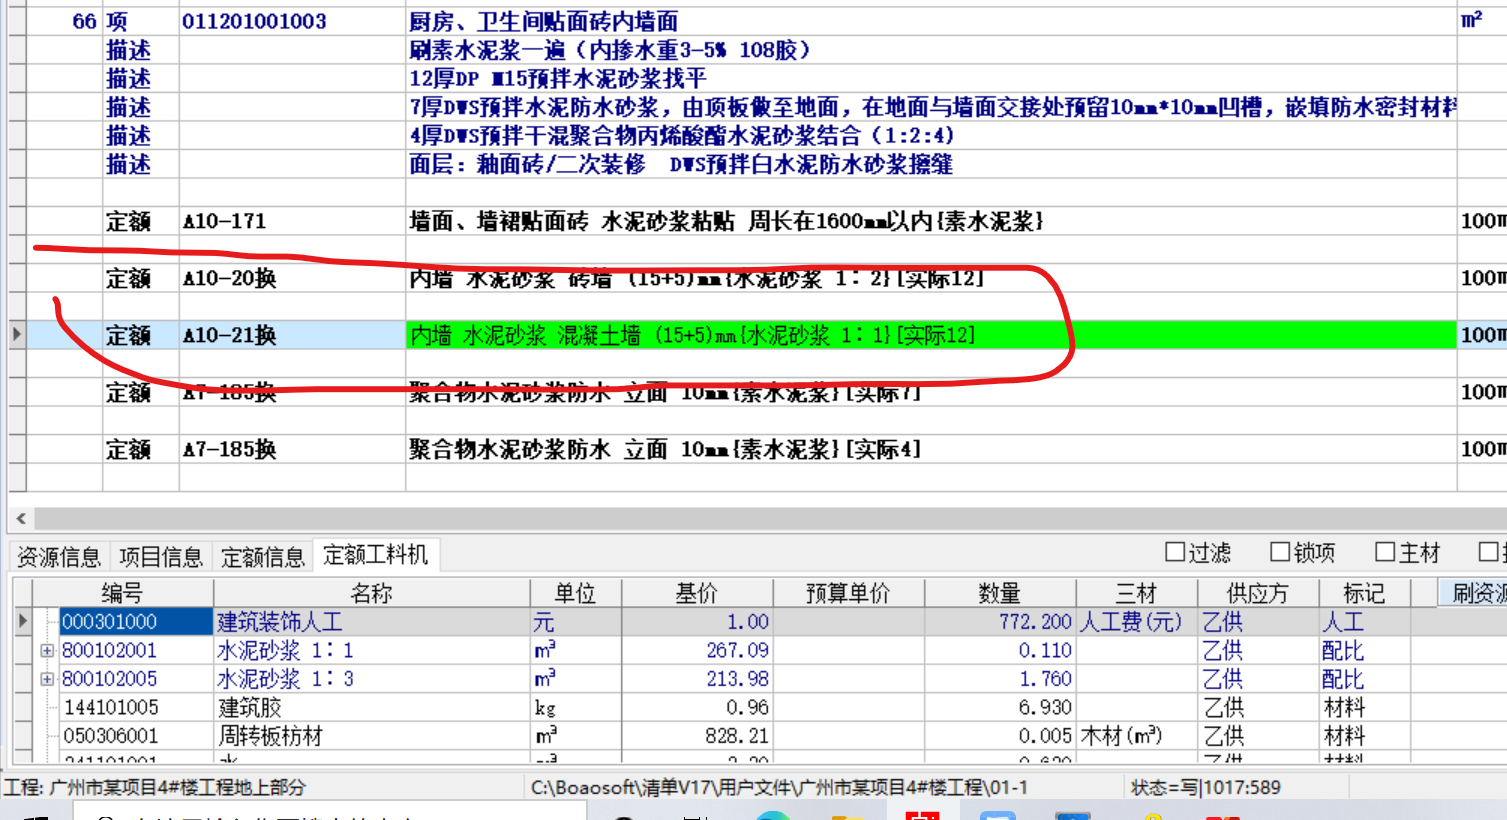Click the 数量 column header

pos(1000,593)
